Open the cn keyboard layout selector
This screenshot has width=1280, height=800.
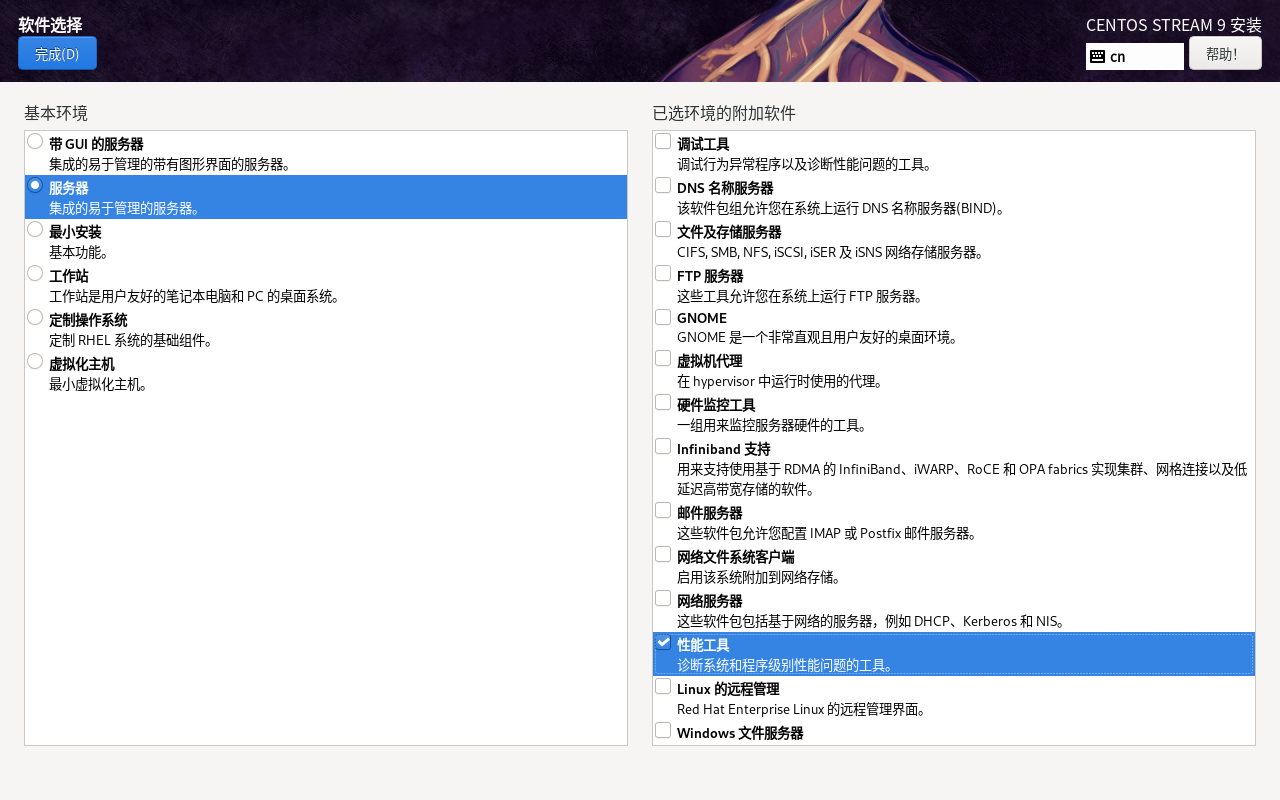tap(1135, 56)
